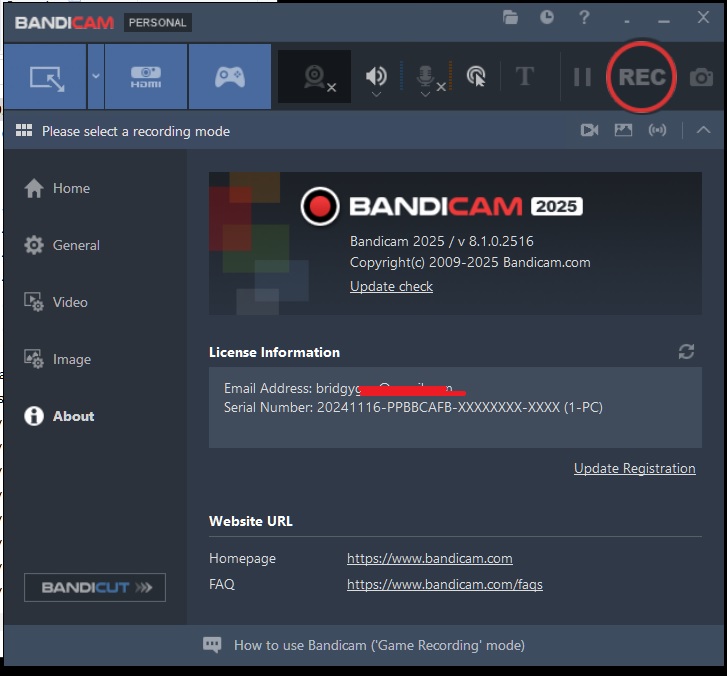Toggle the webcam overlay
The width and height of the screenshot is (727, 676).
[314, 77]
